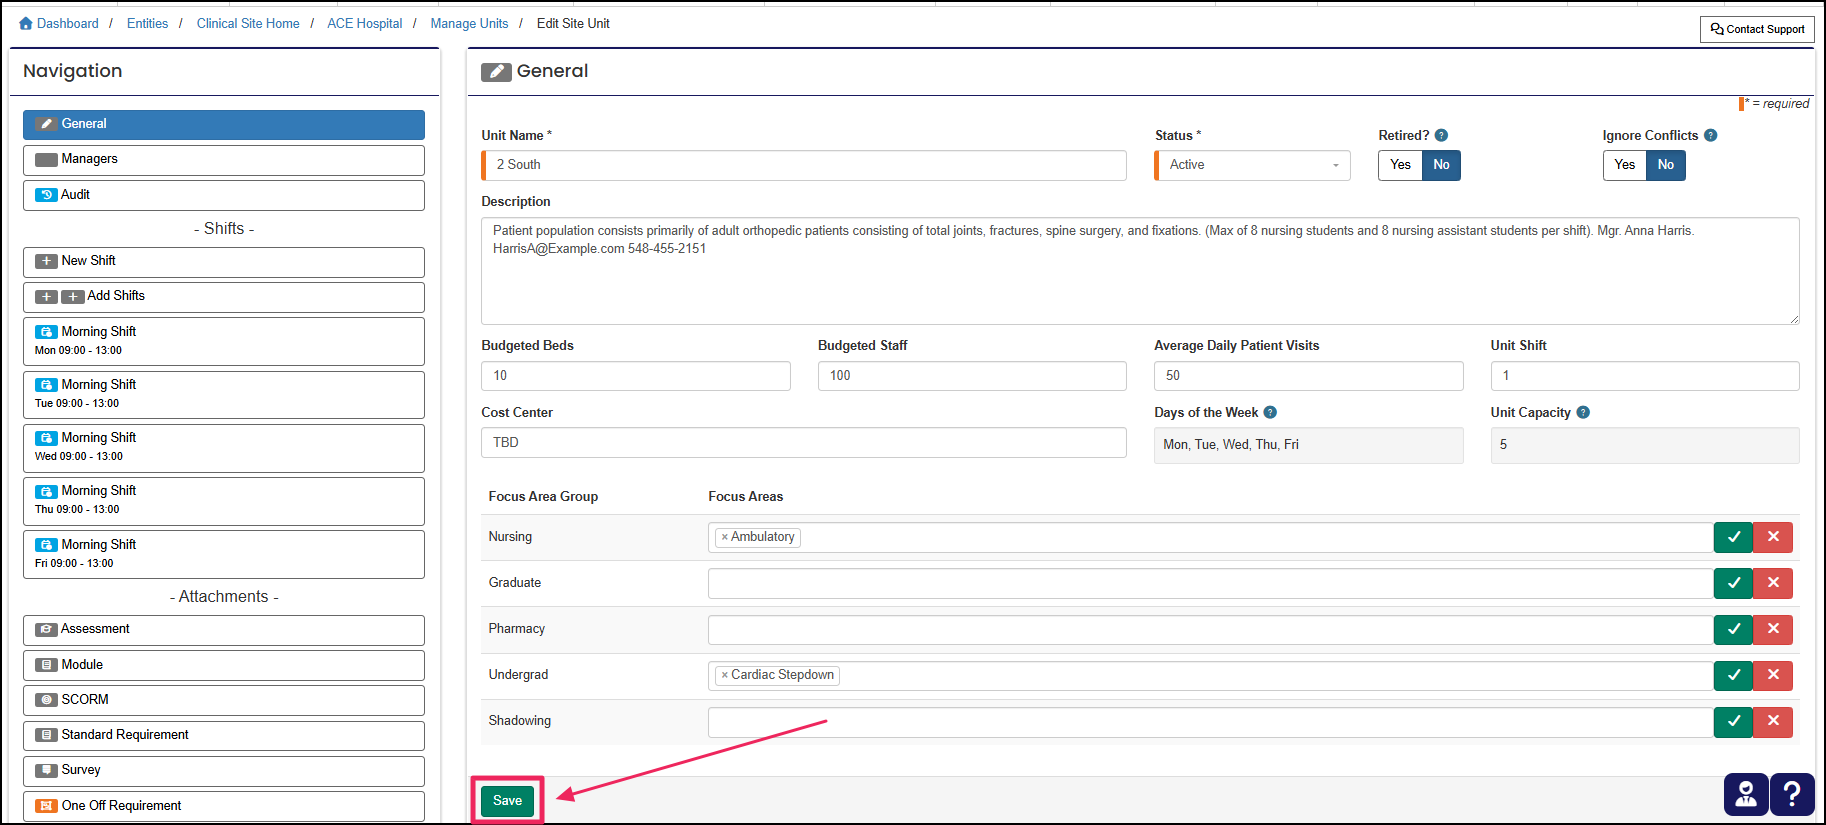Screen dimensions: 1826x825
Task: Click the Budgeted Staff field
Action: point(972,376)
